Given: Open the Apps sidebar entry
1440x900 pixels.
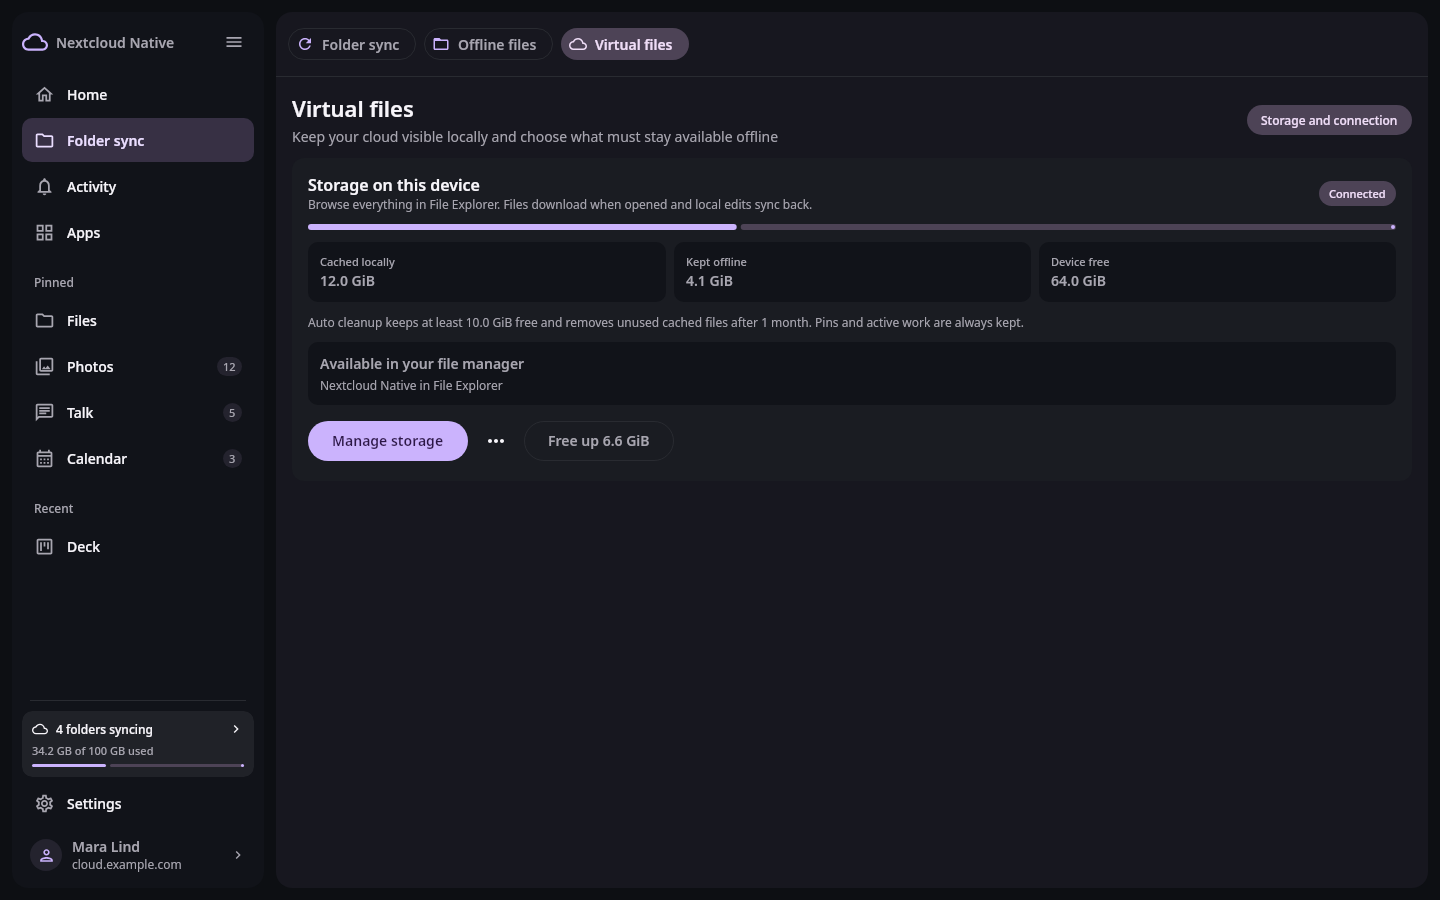Looking at the screenshot, I should point(138,233).
